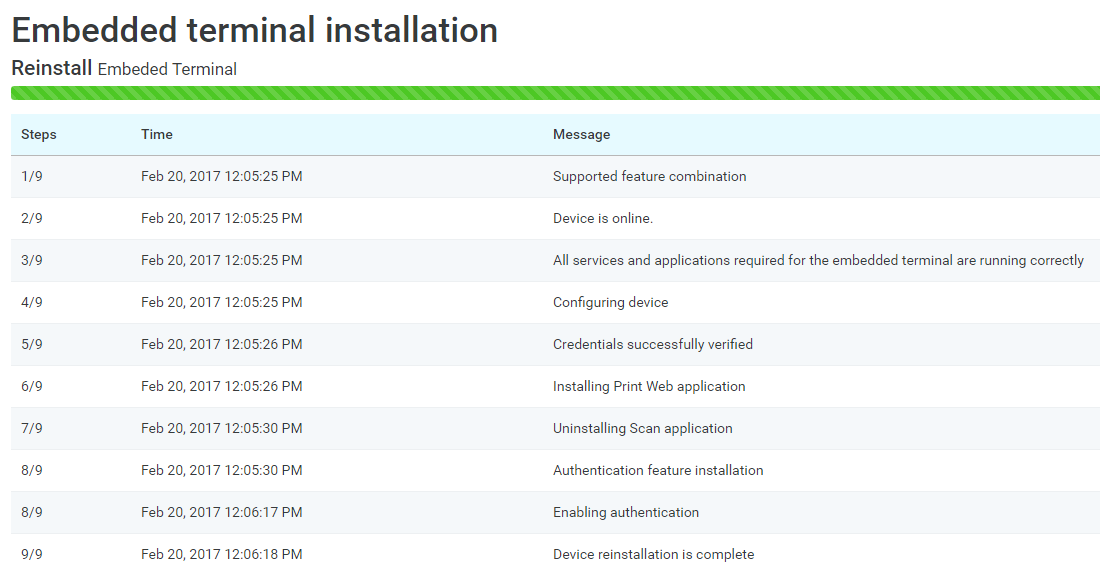The image size is (1100, 574).
Task: Select "Authentication feature installation" entry
Action: 658,470
